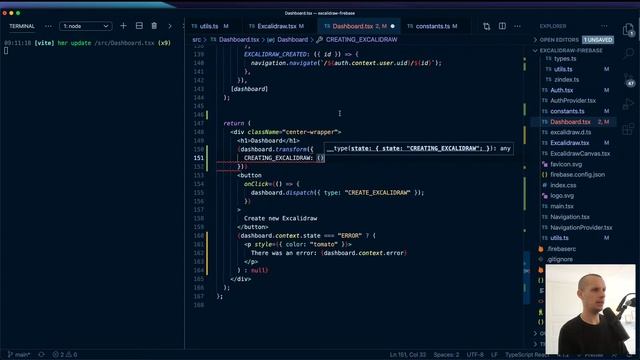Open .gitignore in Explorer

560,259
